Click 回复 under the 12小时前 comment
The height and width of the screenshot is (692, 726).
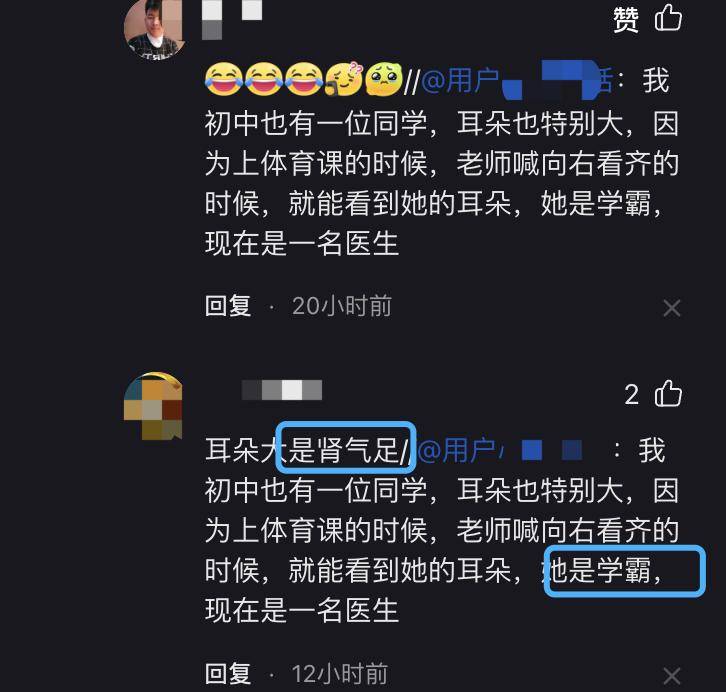click(x=228, y=673)
